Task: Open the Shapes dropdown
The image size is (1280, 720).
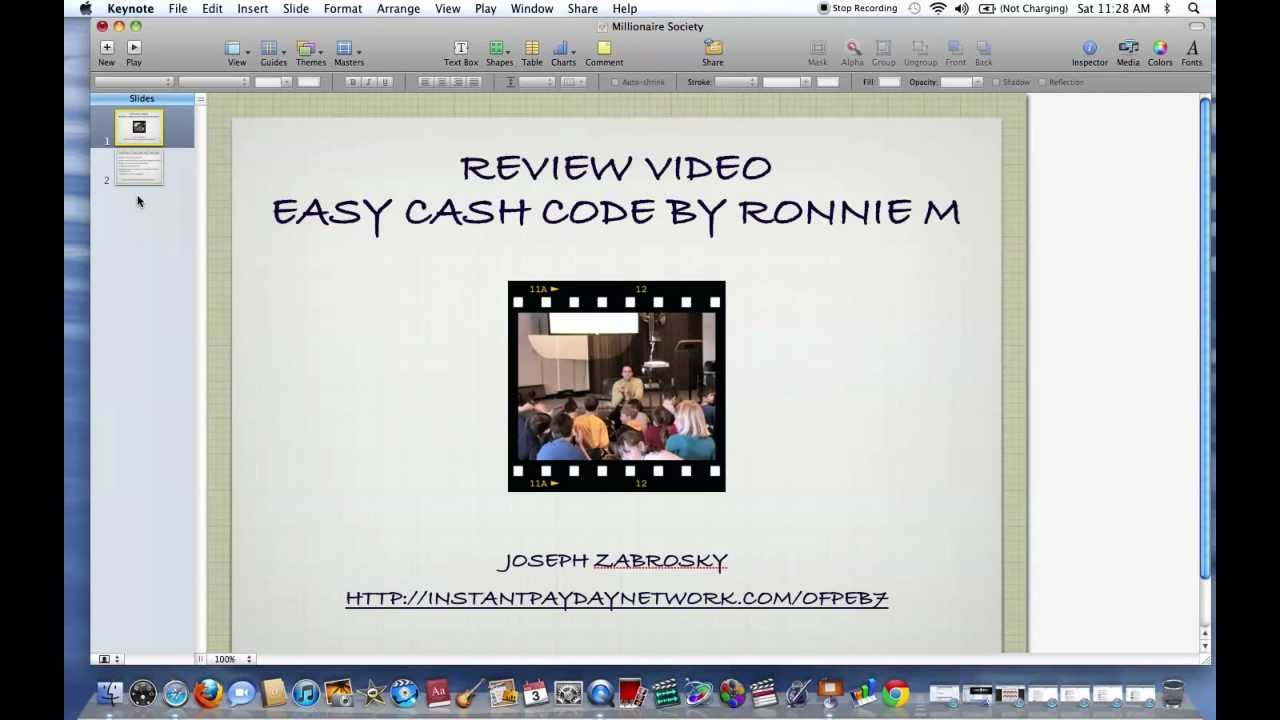Action: pyautogui.click(x=499, y=53)
